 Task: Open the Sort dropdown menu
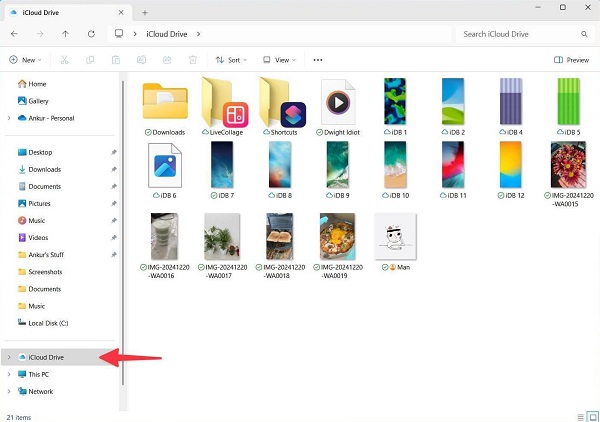231,60
